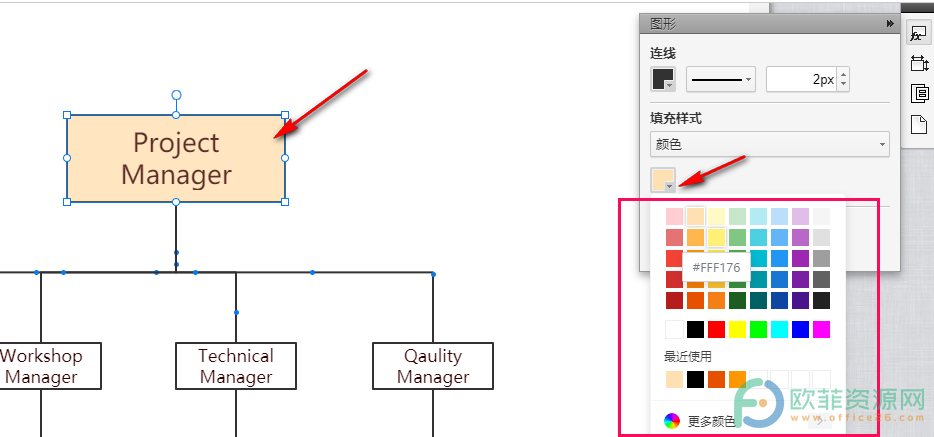The width and height of the screenshot is (934, 437).
Task: Open the line color swatch dropdown
Action: [663, 79]
